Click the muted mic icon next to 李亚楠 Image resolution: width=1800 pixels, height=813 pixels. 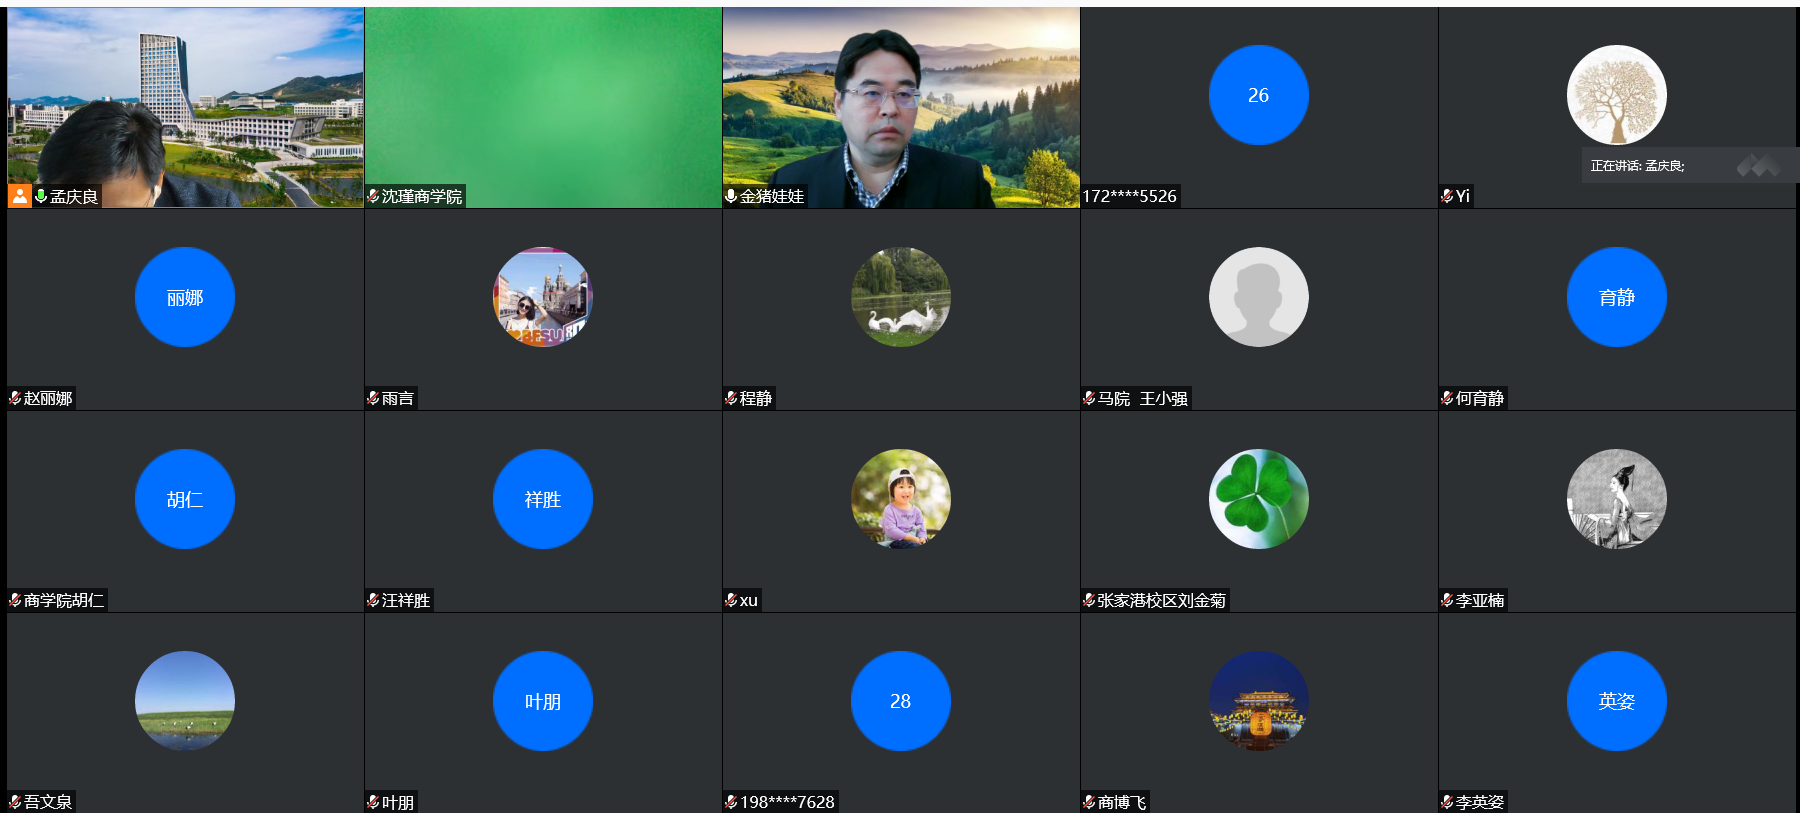pyautogui.click(x=1447, y=600)
